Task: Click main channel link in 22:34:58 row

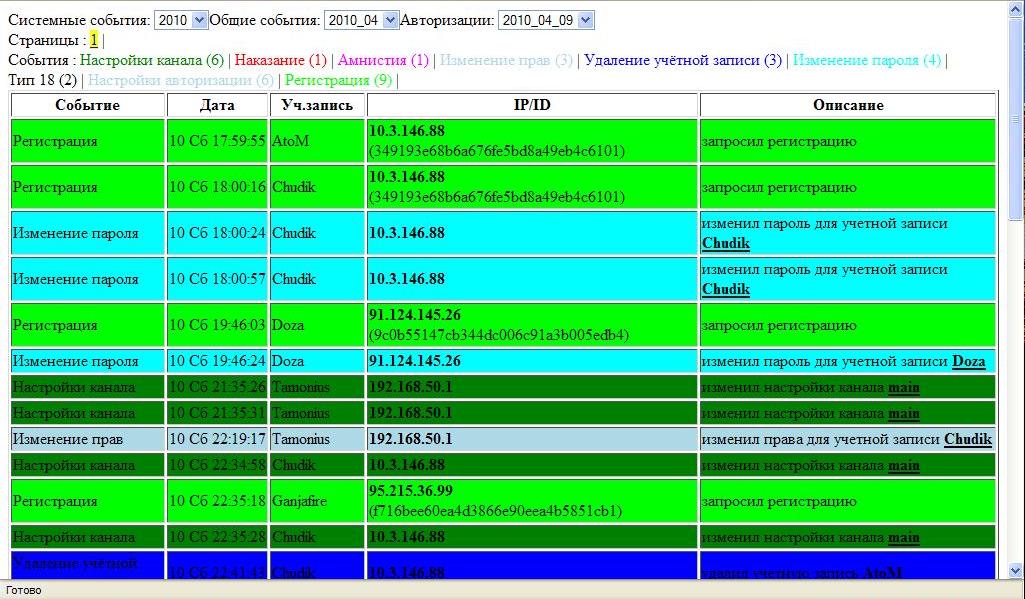Action: 903,465
